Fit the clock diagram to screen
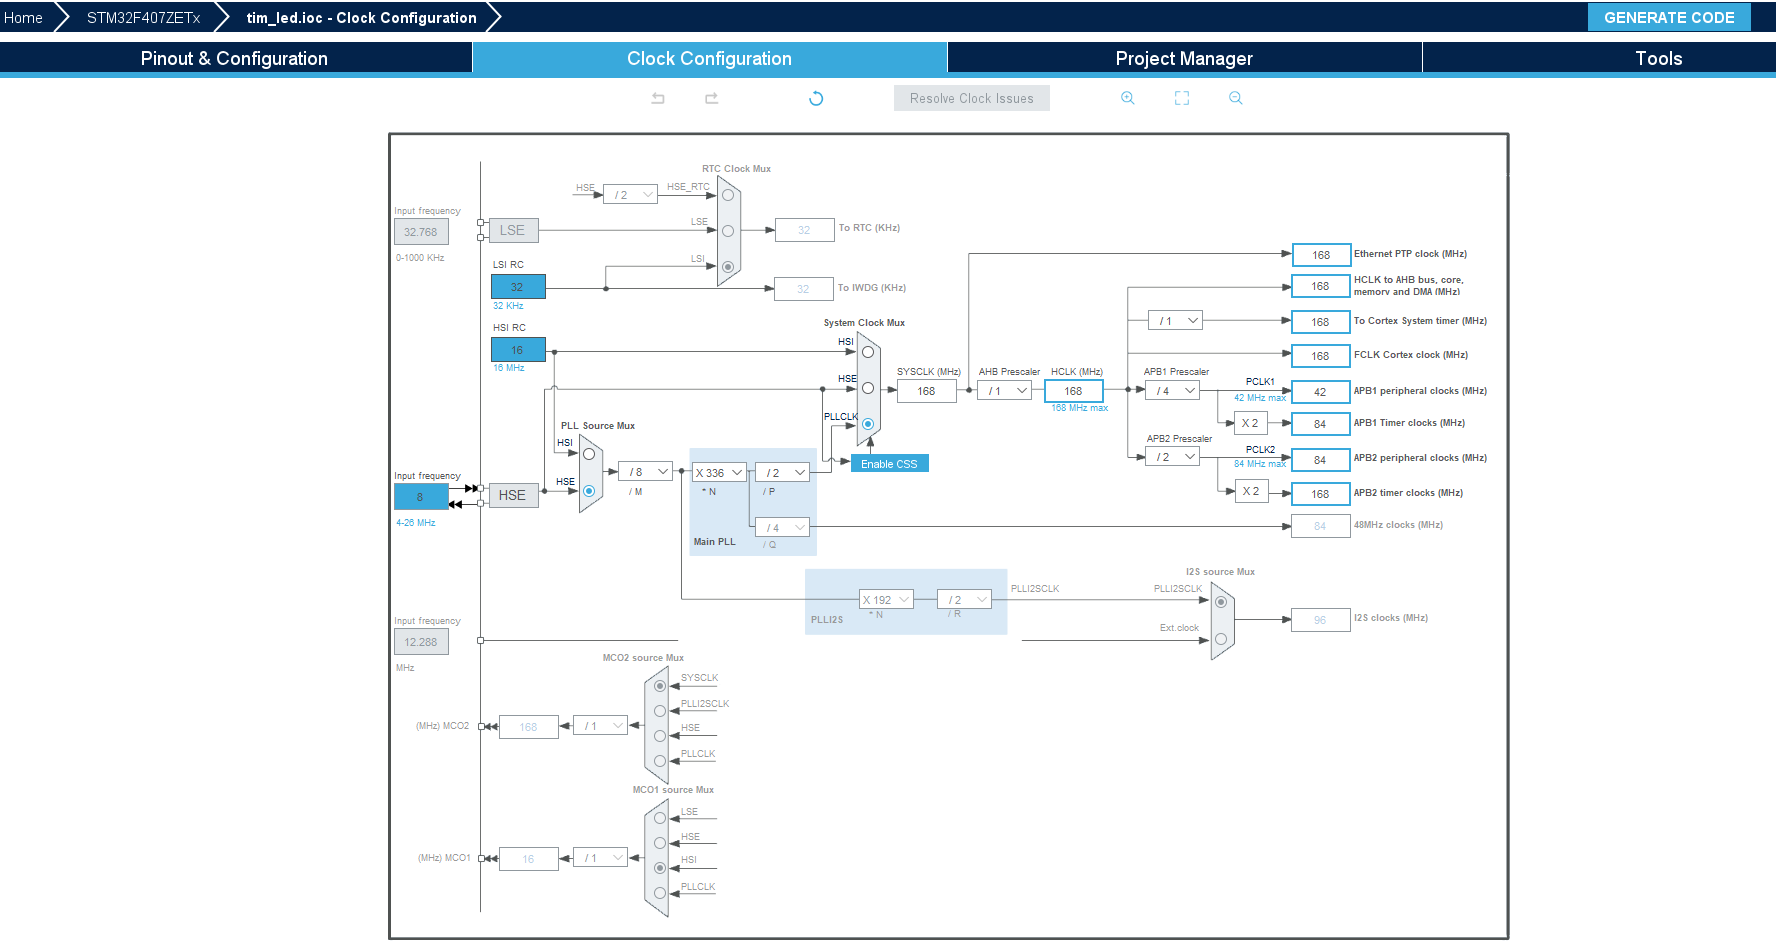The height and width of the screenshot is (950, 1776). 1182,98
